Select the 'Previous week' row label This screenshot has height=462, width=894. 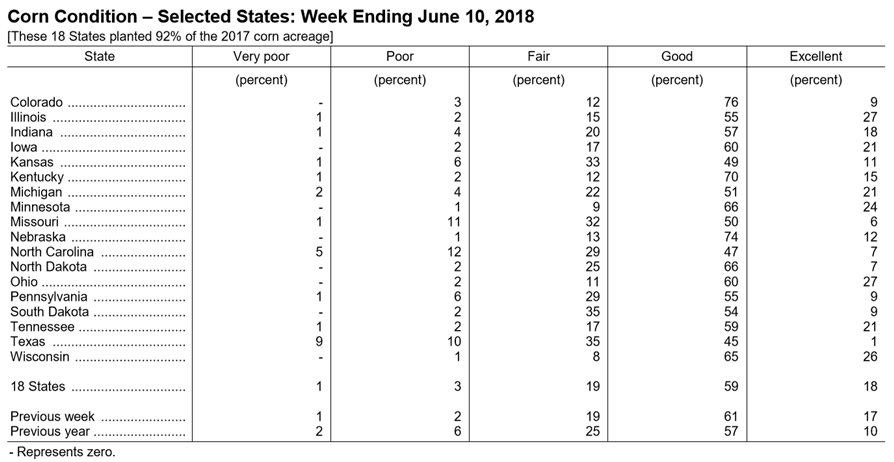(x=52, y=416)
